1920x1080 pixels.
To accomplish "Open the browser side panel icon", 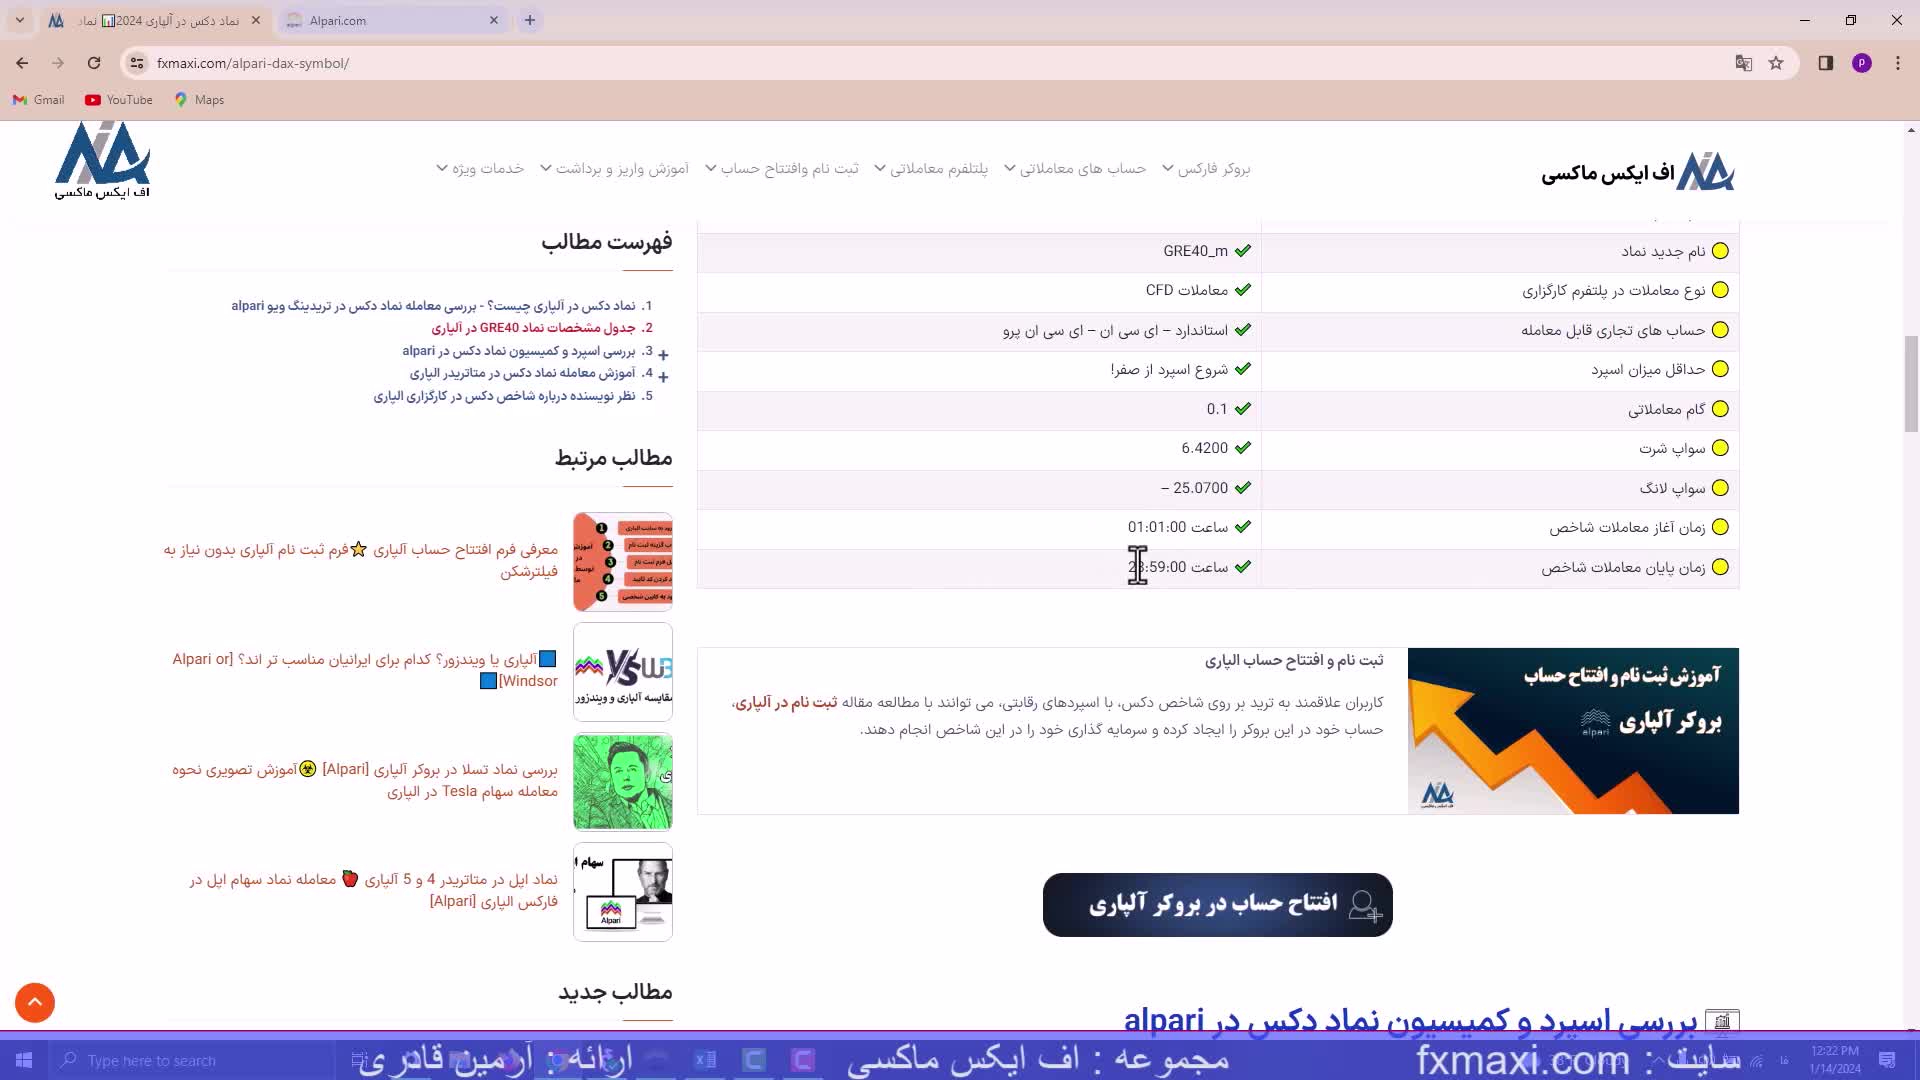I will [1825, 63].
